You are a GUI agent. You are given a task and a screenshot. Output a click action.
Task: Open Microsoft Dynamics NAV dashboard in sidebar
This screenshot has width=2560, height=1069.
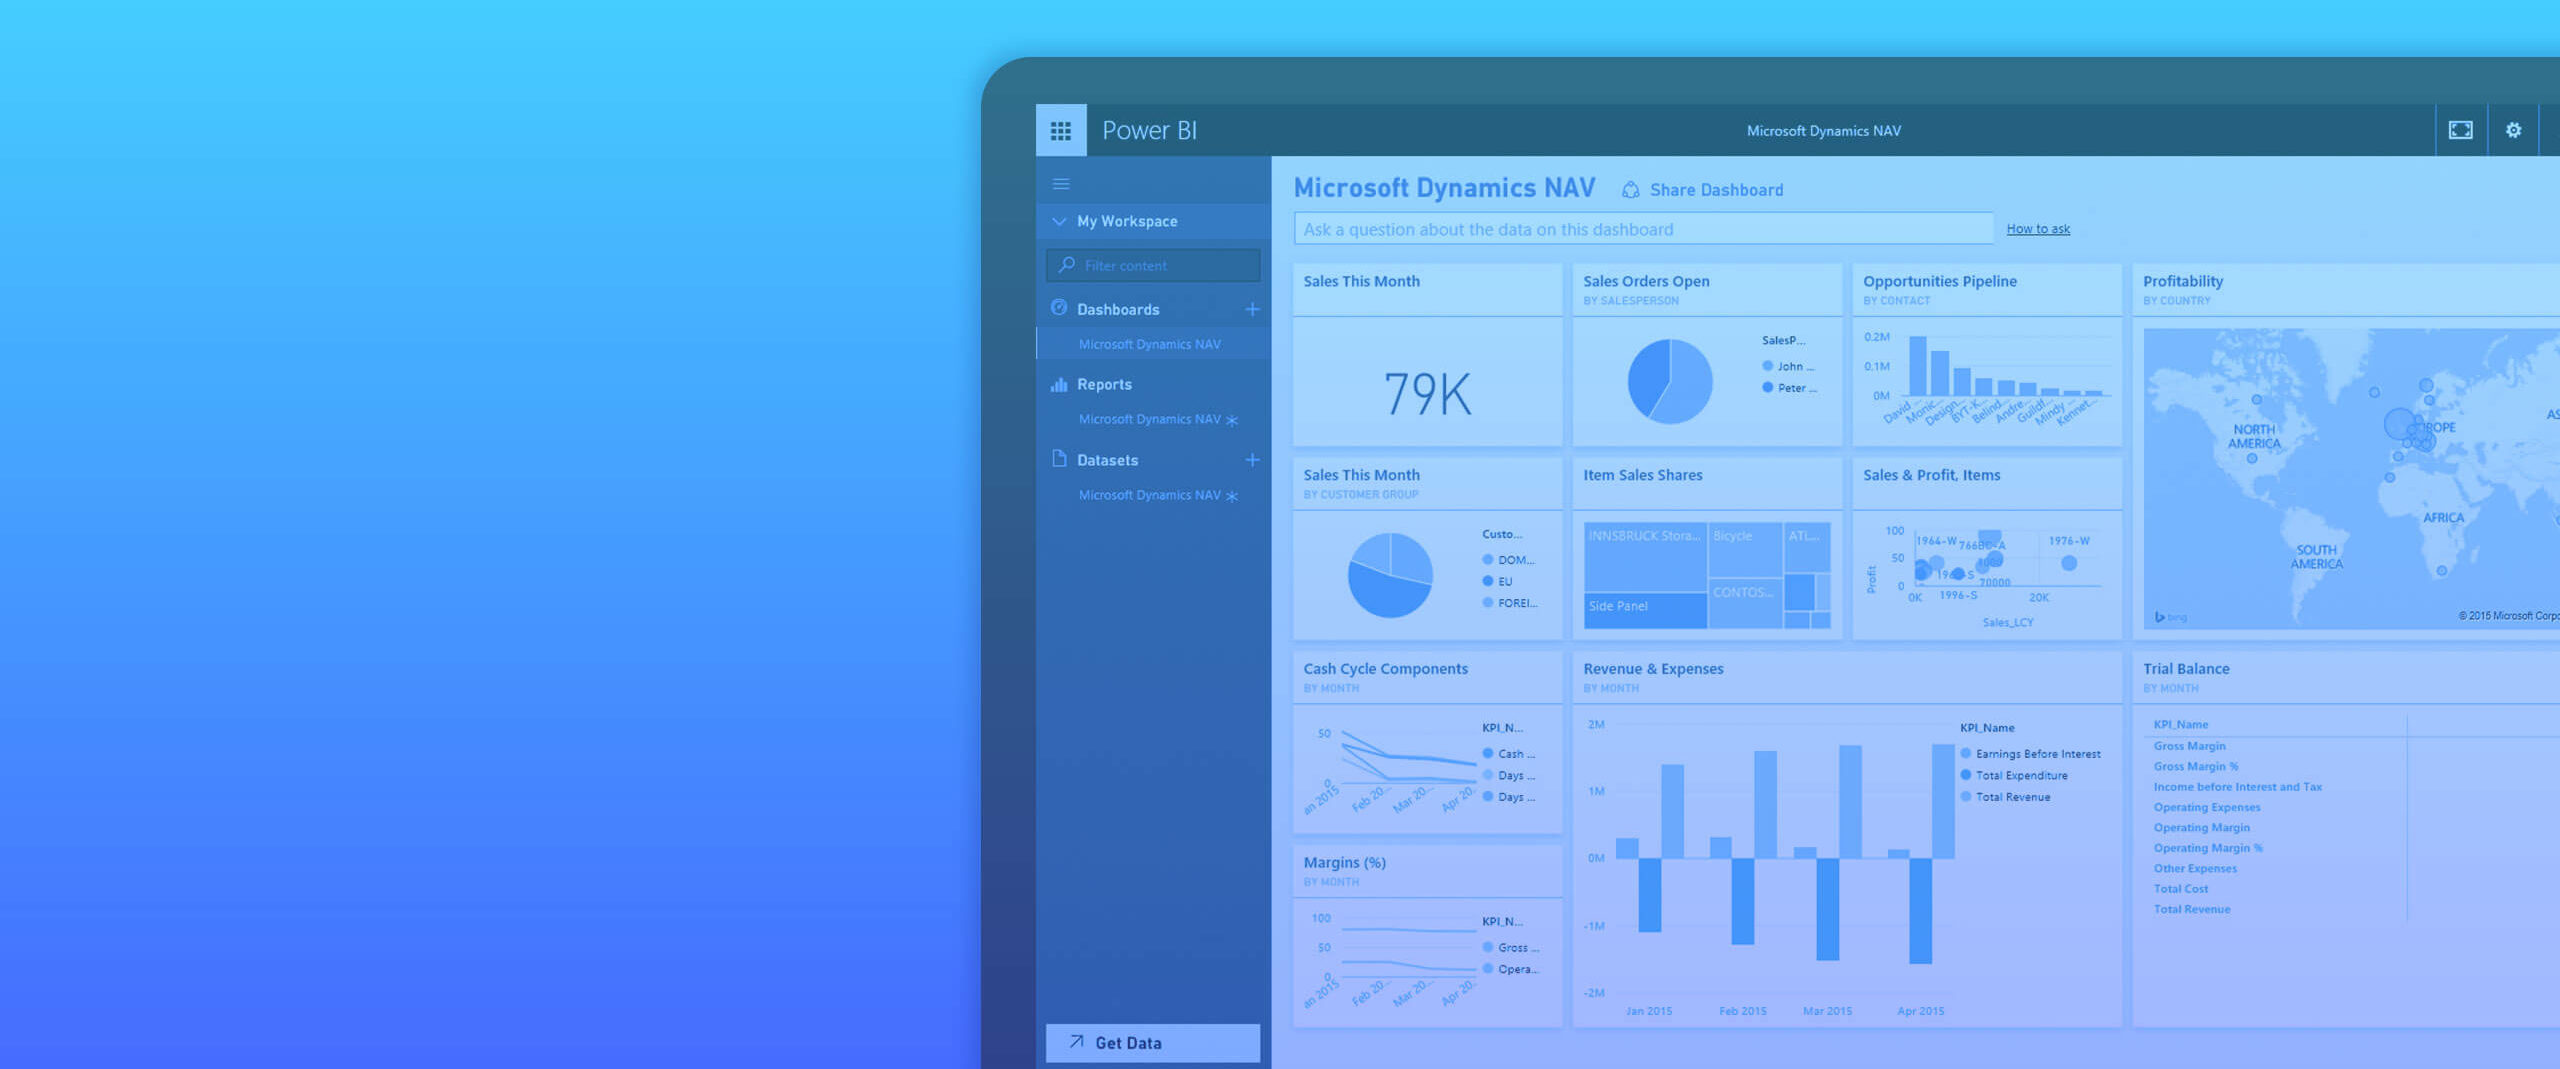1149,344
